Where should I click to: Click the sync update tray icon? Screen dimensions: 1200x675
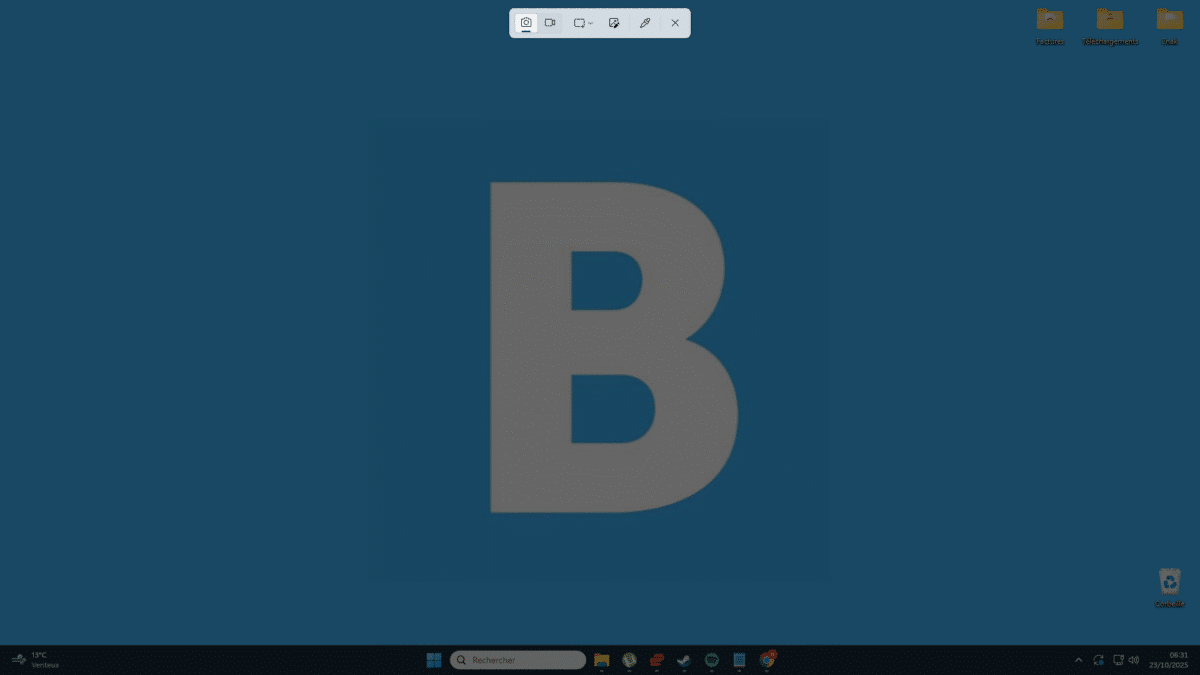[1098, 660]
